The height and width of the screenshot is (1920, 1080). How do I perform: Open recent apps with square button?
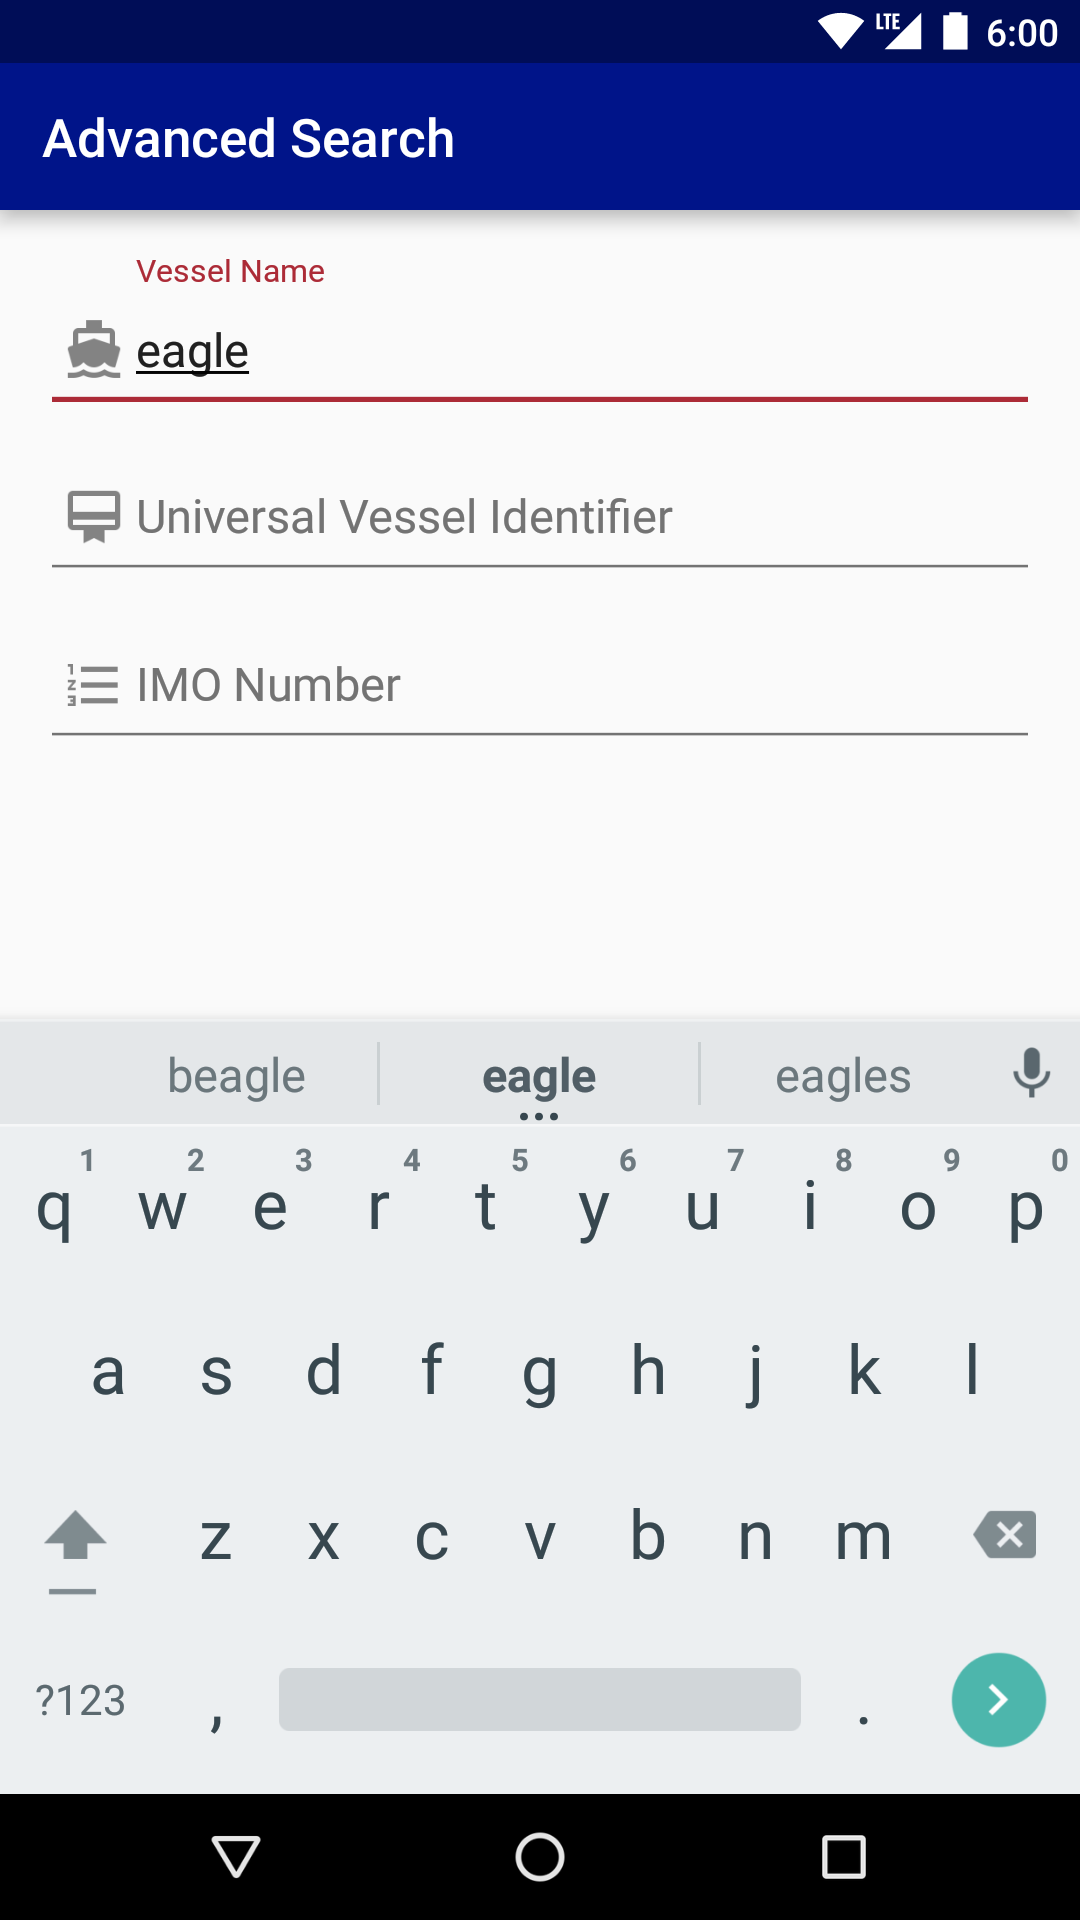[x=843, y=1857]
